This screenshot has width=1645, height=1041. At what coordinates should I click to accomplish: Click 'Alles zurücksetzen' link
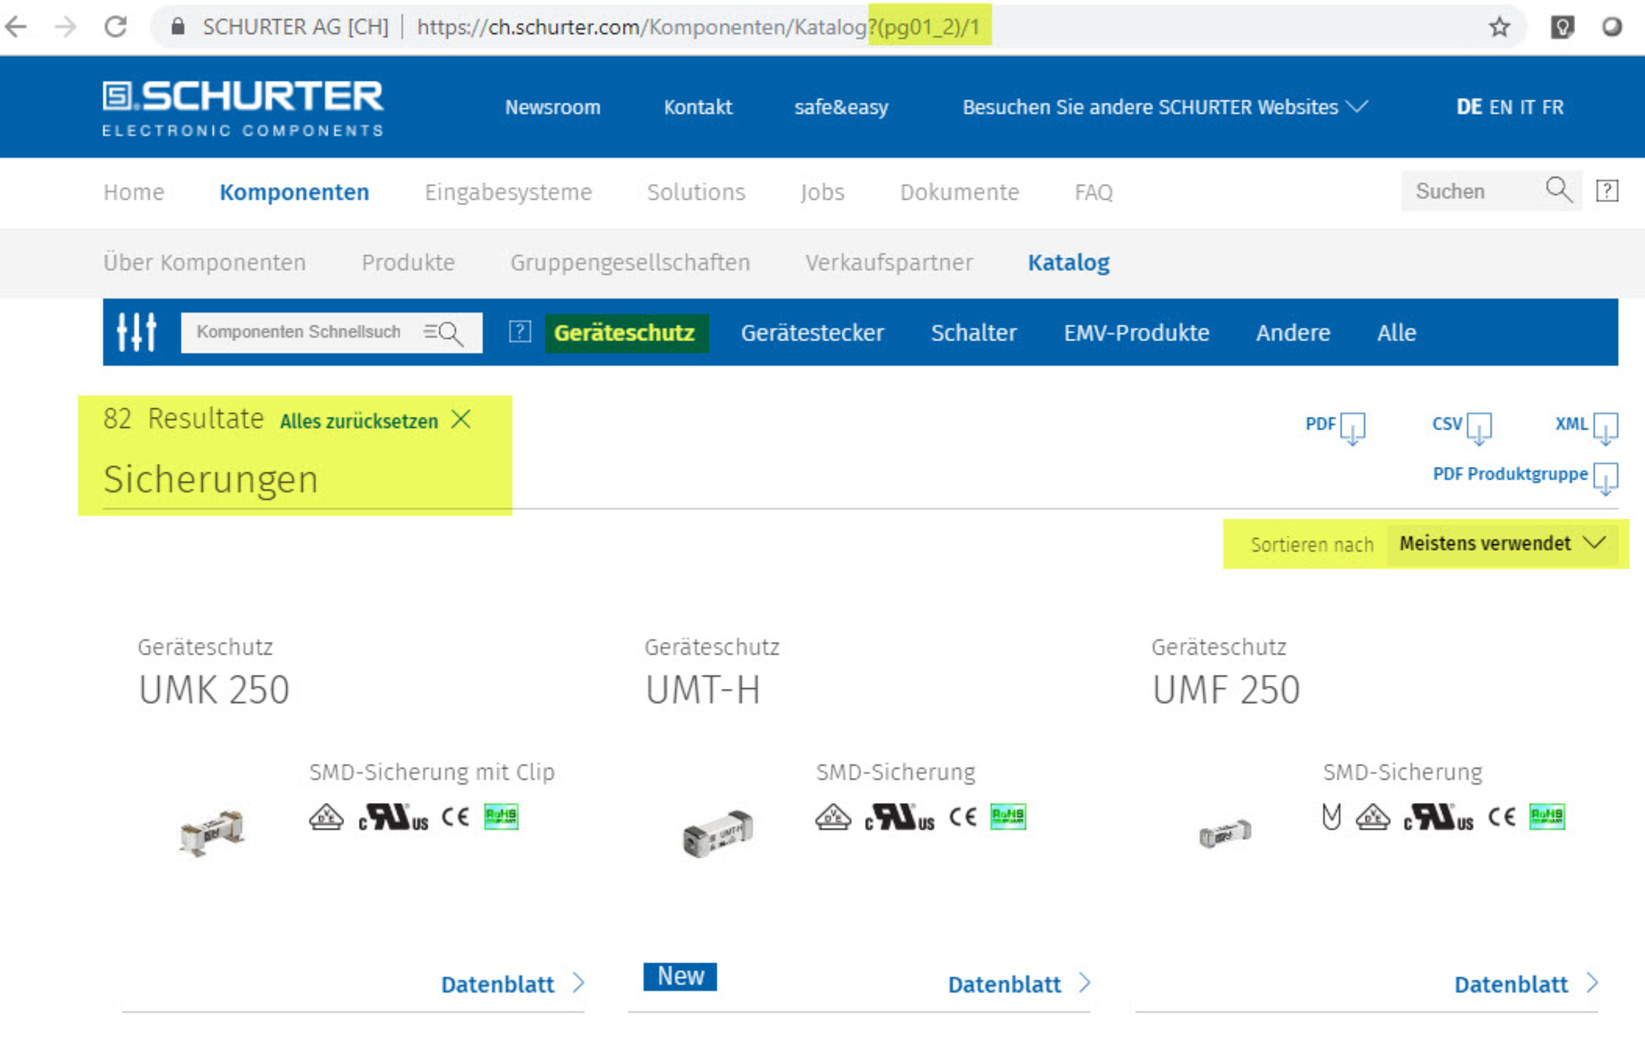[359, 421]
